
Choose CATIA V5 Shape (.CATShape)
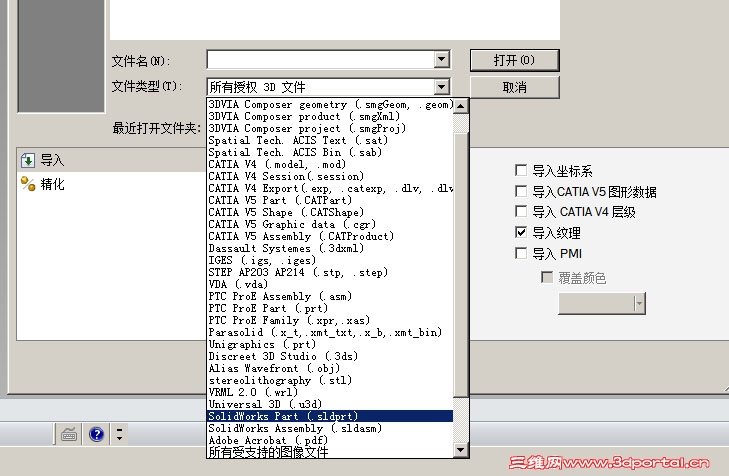point(330,212)
